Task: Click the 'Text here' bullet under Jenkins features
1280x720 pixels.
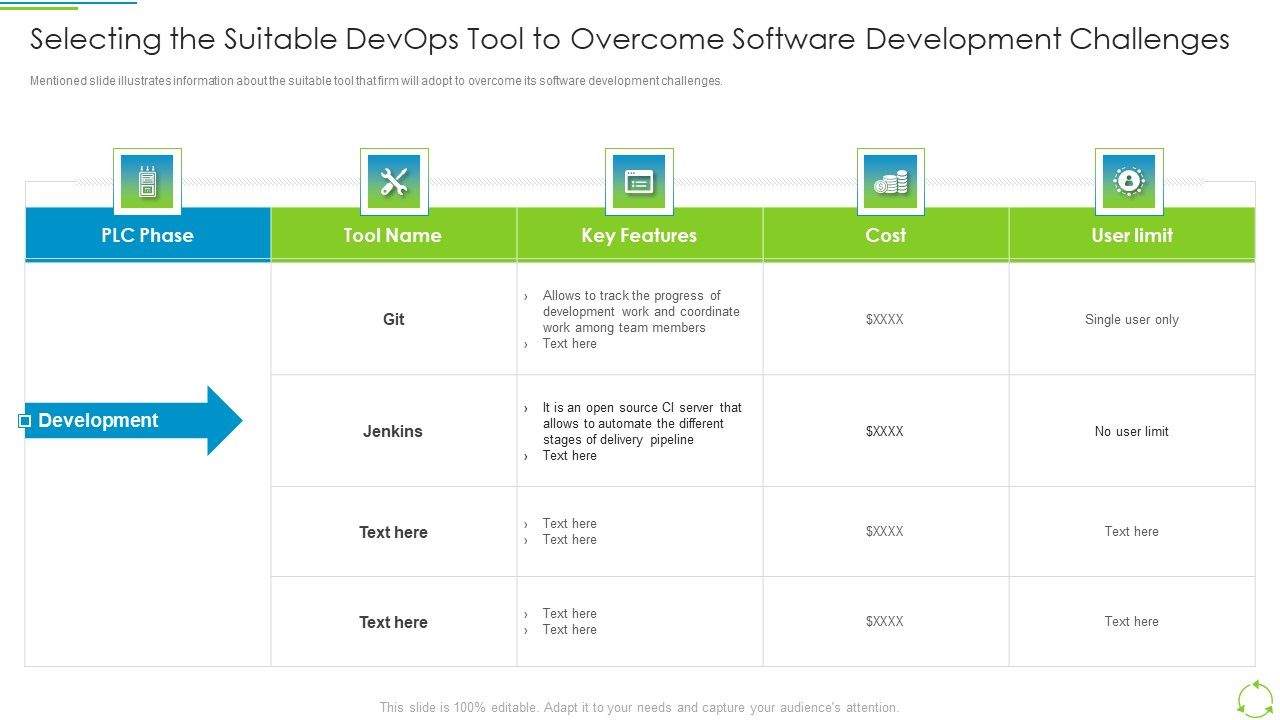Action: (570, 455)
